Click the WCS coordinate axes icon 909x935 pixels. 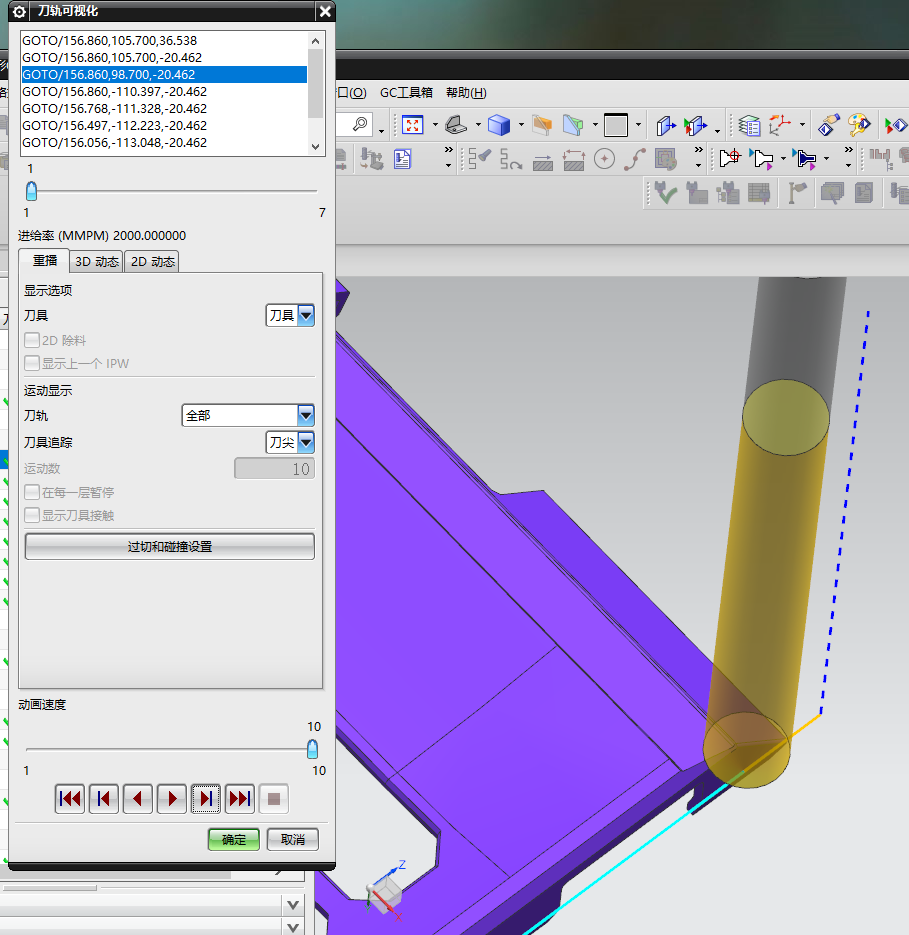780,125
